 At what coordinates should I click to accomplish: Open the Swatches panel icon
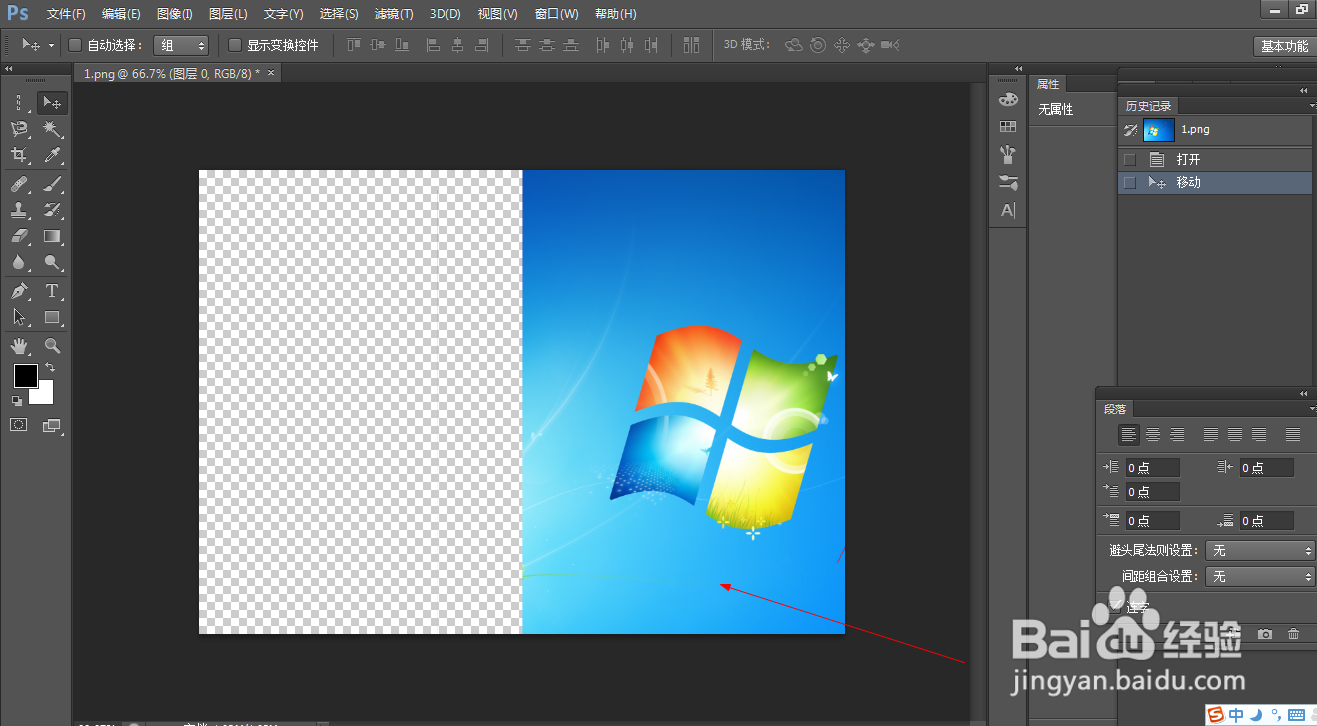pyautogui.click(x=1008, y=127)
